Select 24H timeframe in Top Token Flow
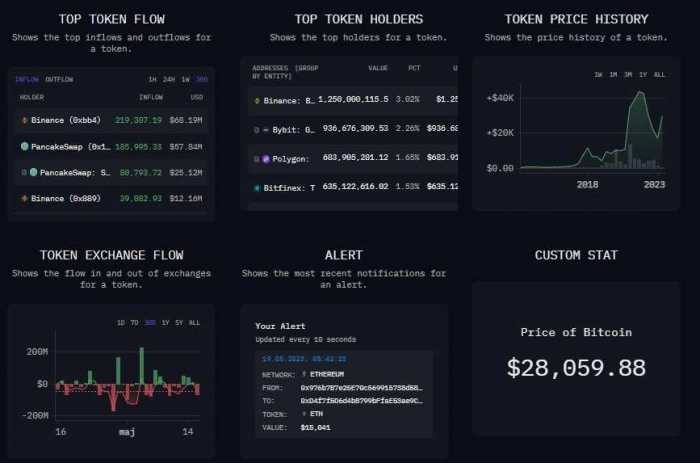Viewport: 700px width, 463px height. [x=169, y=79]
